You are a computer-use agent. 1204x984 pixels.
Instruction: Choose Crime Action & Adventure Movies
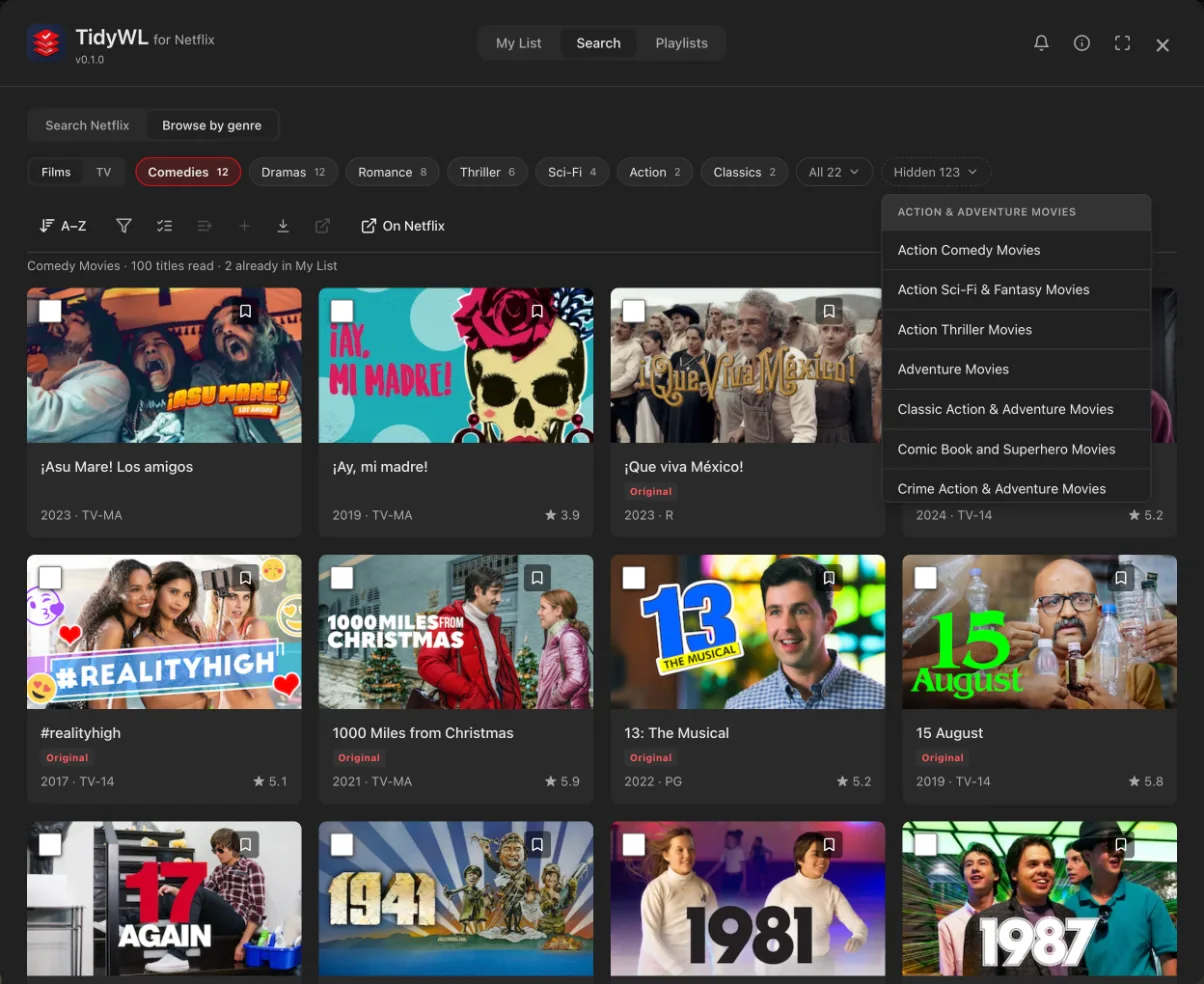1016,486
